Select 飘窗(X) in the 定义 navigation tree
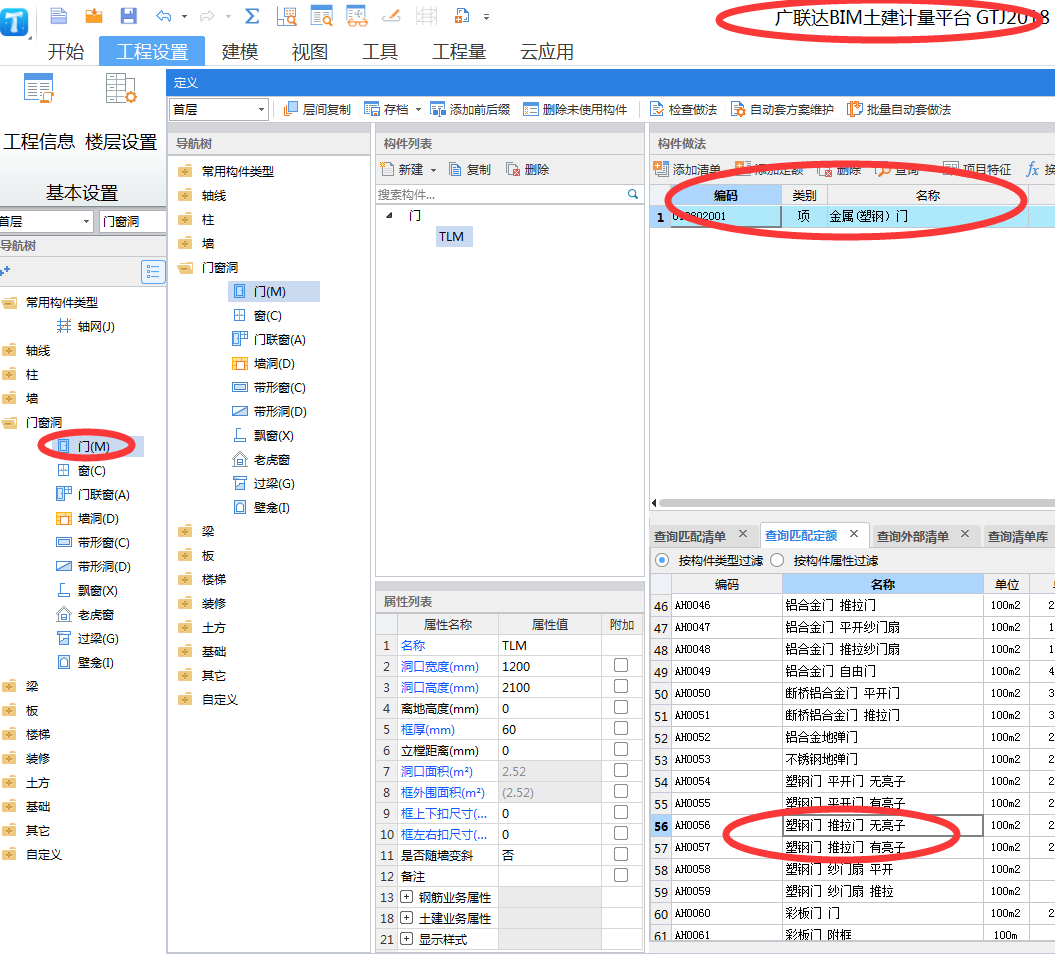Screen dimensions: 1055x954 pos(263,436)
